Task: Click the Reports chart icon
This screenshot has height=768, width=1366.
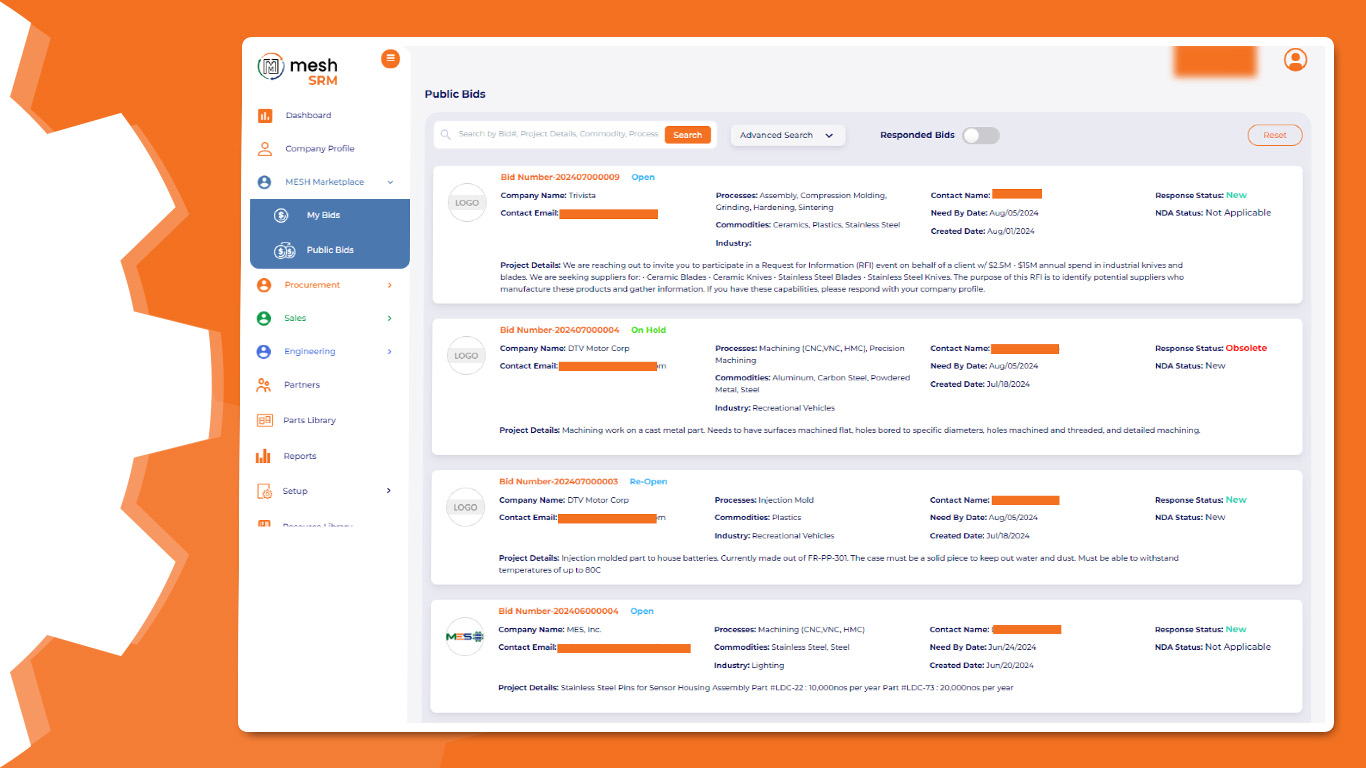Action: click(263, 456)
